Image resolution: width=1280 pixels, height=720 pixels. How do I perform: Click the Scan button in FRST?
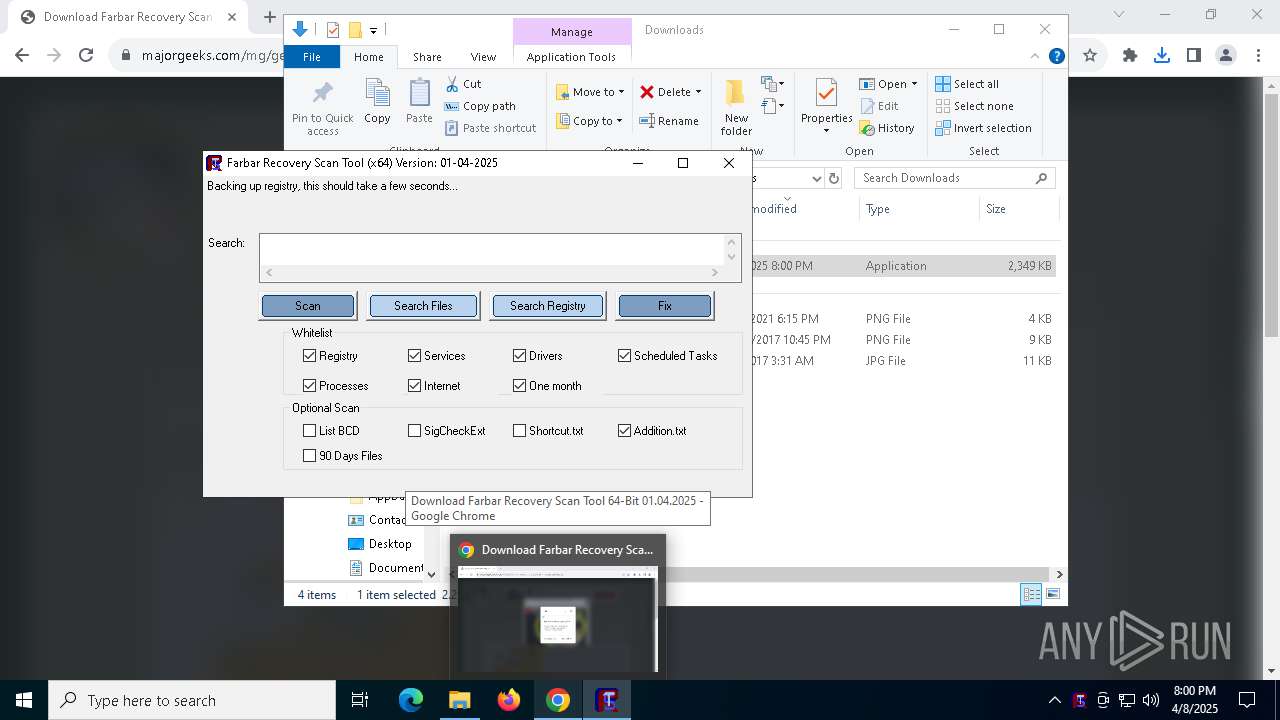pyautogui.click(x=308, y=306)
